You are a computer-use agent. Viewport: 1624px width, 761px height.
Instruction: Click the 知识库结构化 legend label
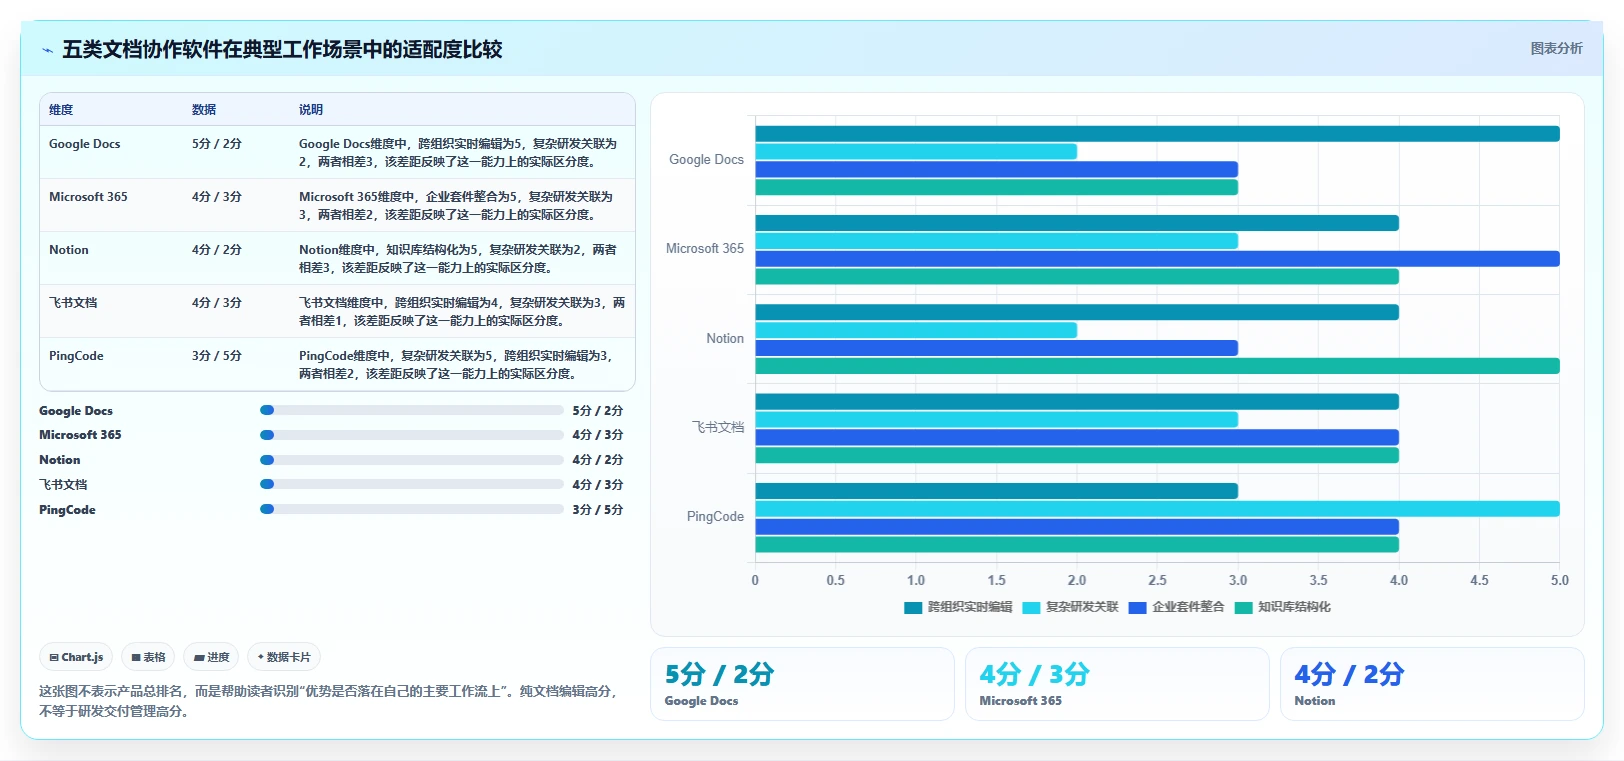pos(1294,607)
